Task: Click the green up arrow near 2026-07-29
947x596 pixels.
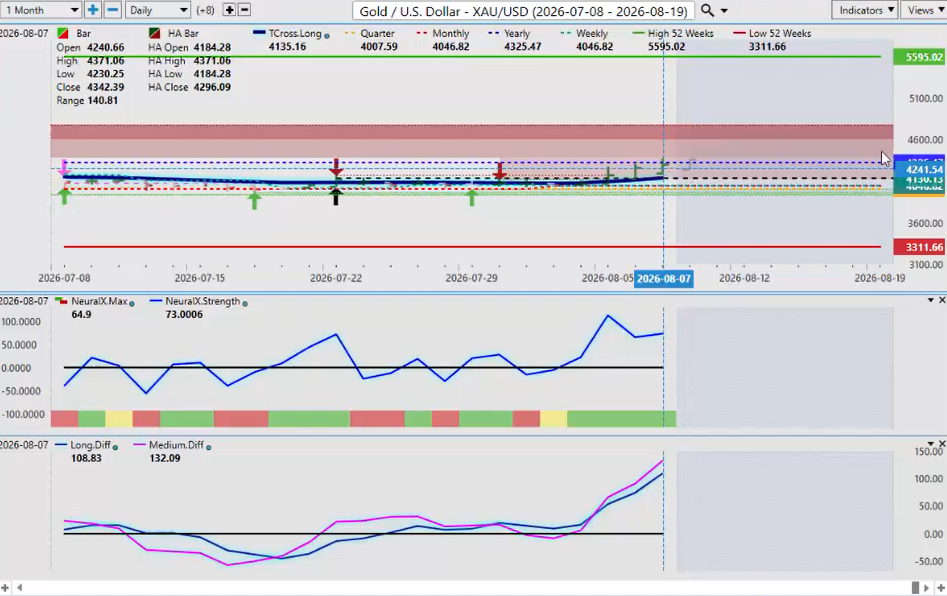Action: pos(472,197)
